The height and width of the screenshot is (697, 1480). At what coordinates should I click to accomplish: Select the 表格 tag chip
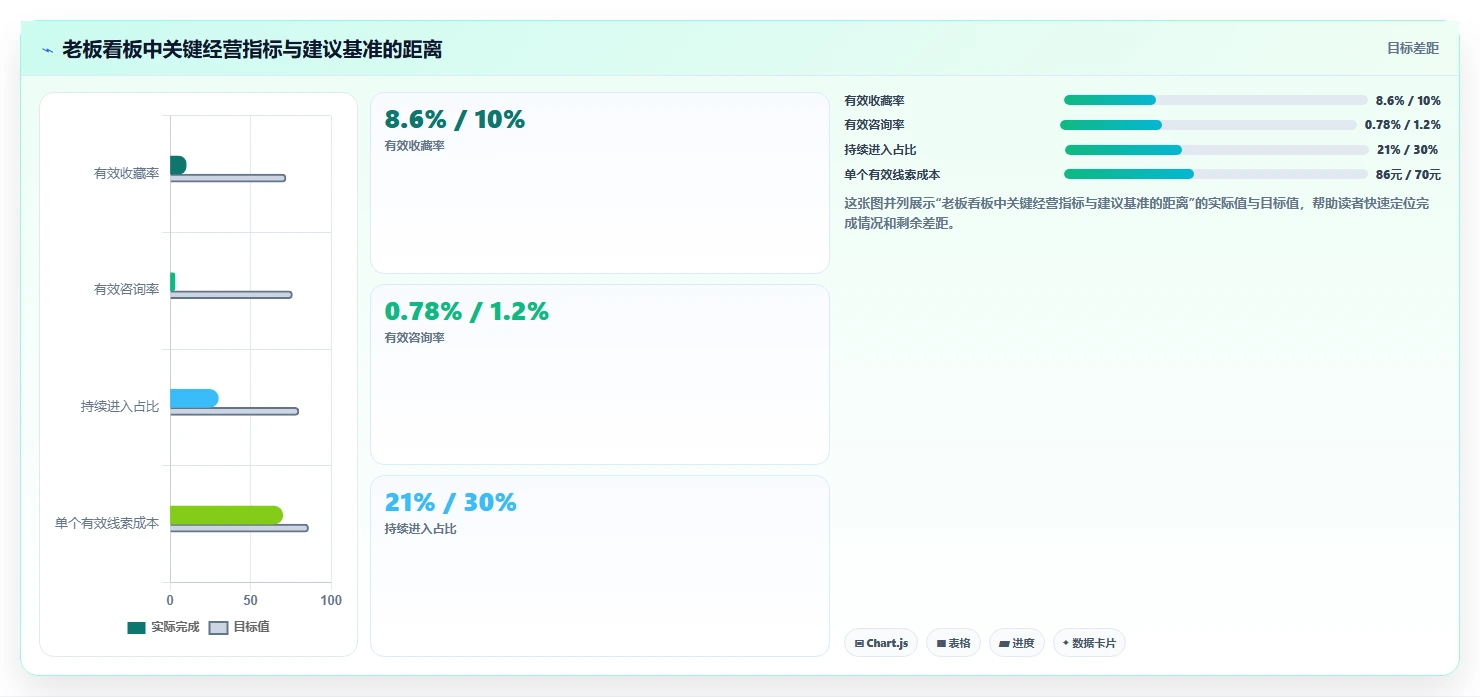point(953,643)
